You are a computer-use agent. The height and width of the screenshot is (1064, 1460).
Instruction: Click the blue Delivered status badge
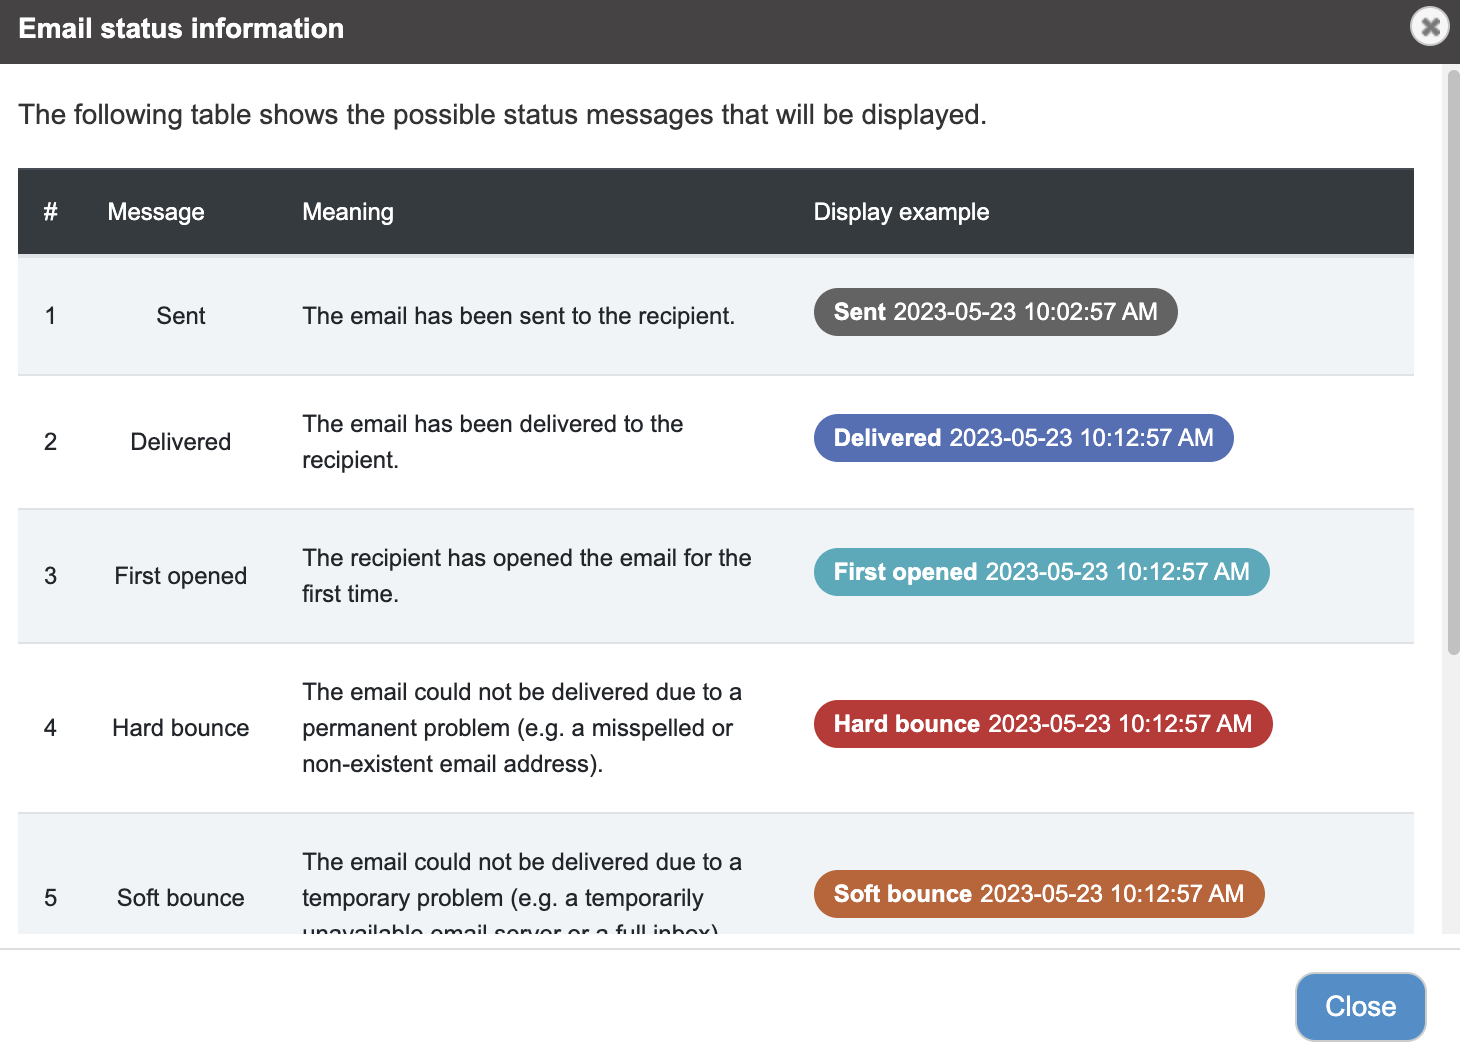point(1023,438)
